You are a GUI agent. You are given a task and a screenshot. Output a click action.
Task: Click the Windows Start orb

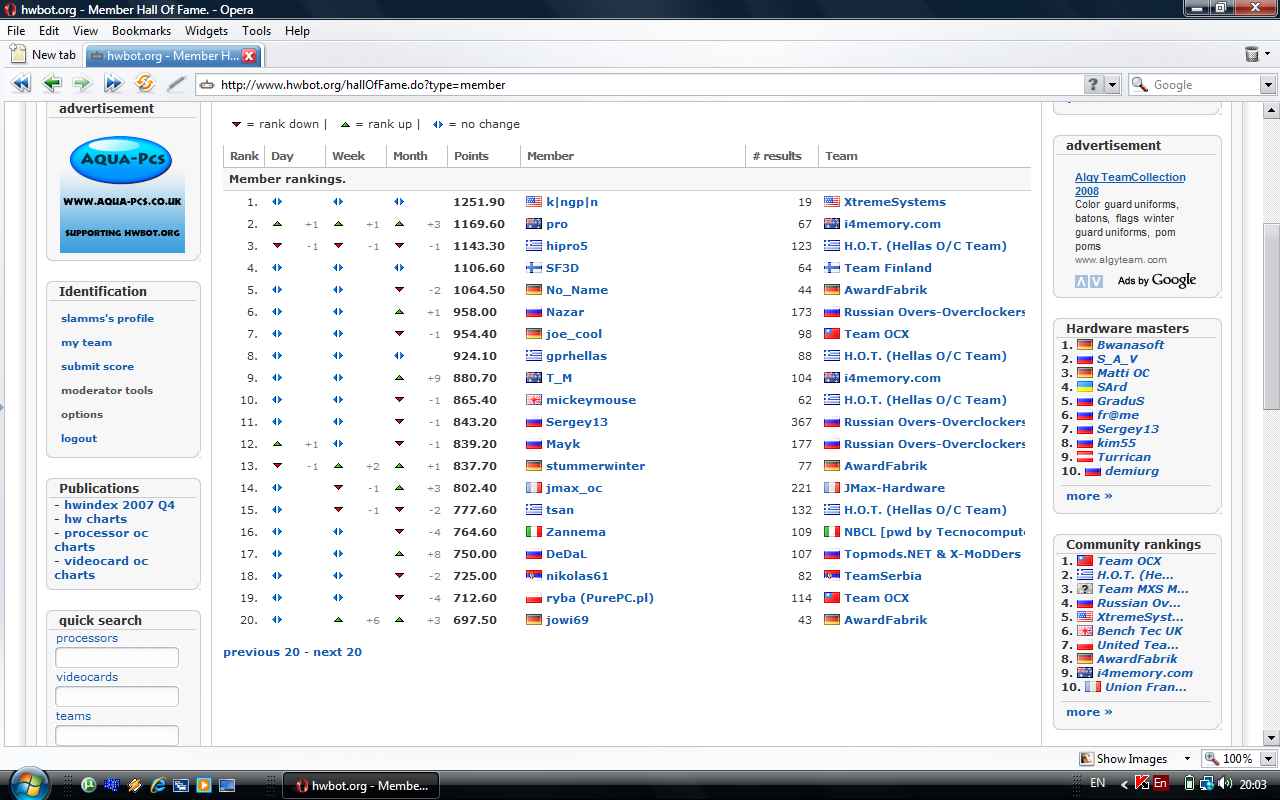(28, 783)
